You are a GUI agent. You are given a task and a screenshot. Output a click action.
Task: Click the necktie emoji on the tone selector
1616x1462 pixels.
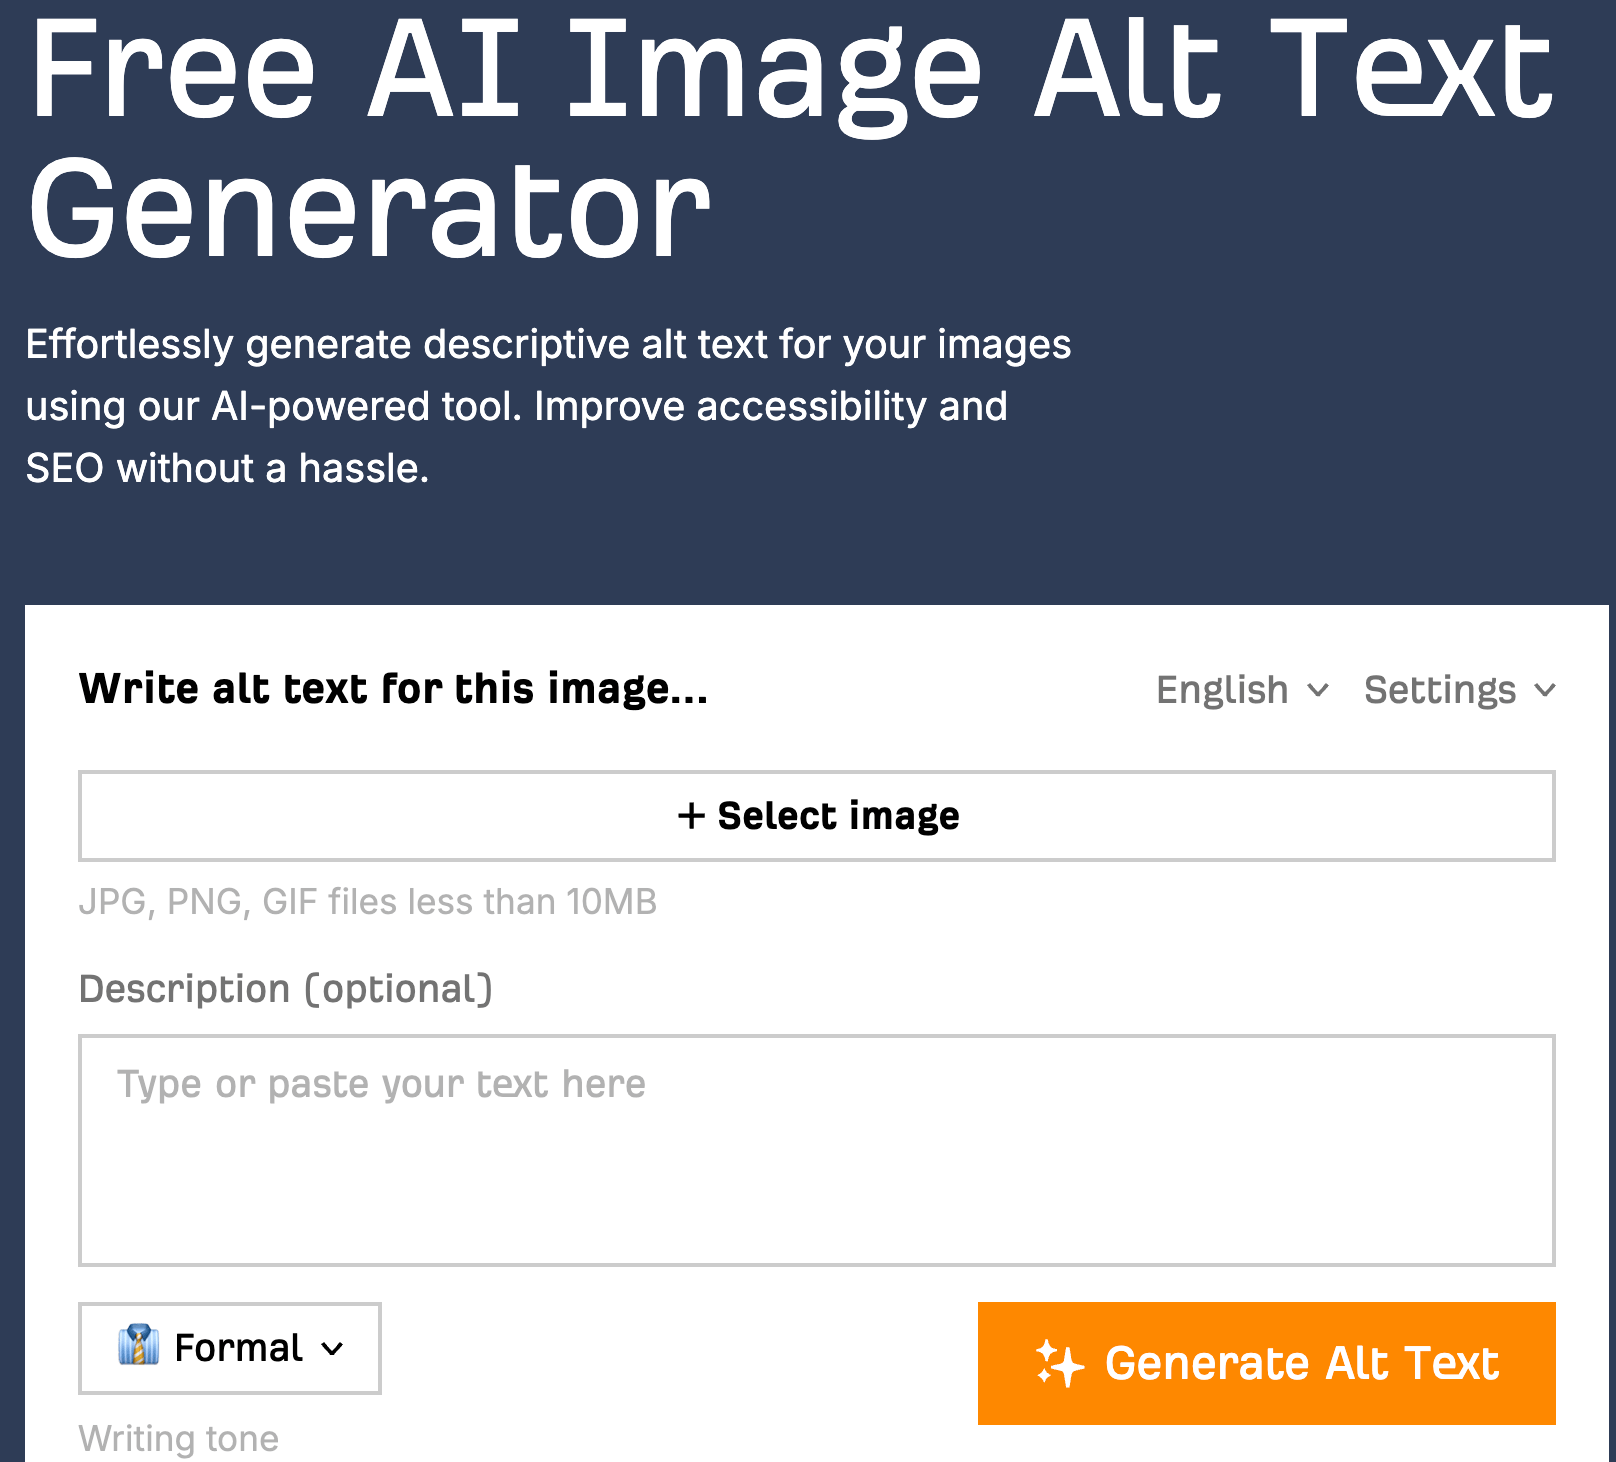click(x=140, y=1348)
